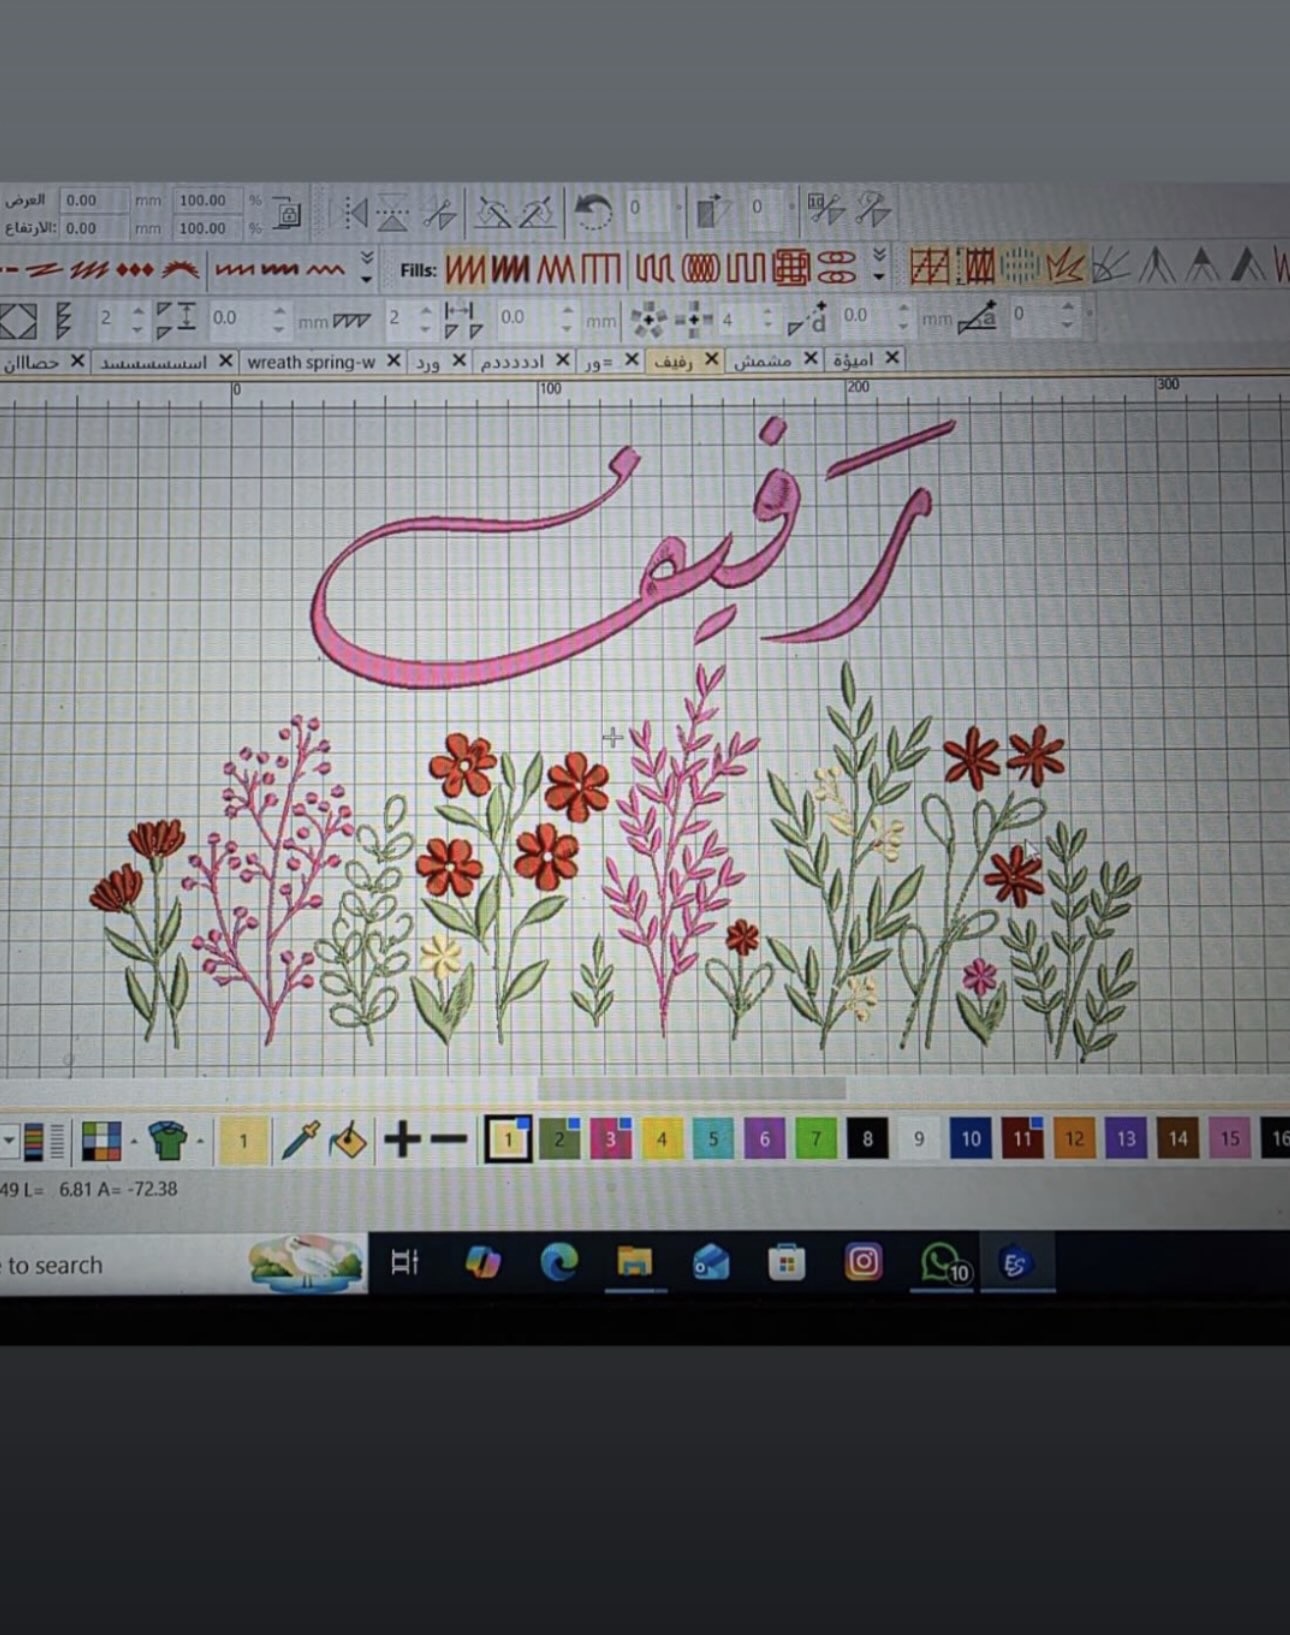Click the current color box showing 1
The height and width of the screenshot is (1635, 1290).
(243, 1140)
